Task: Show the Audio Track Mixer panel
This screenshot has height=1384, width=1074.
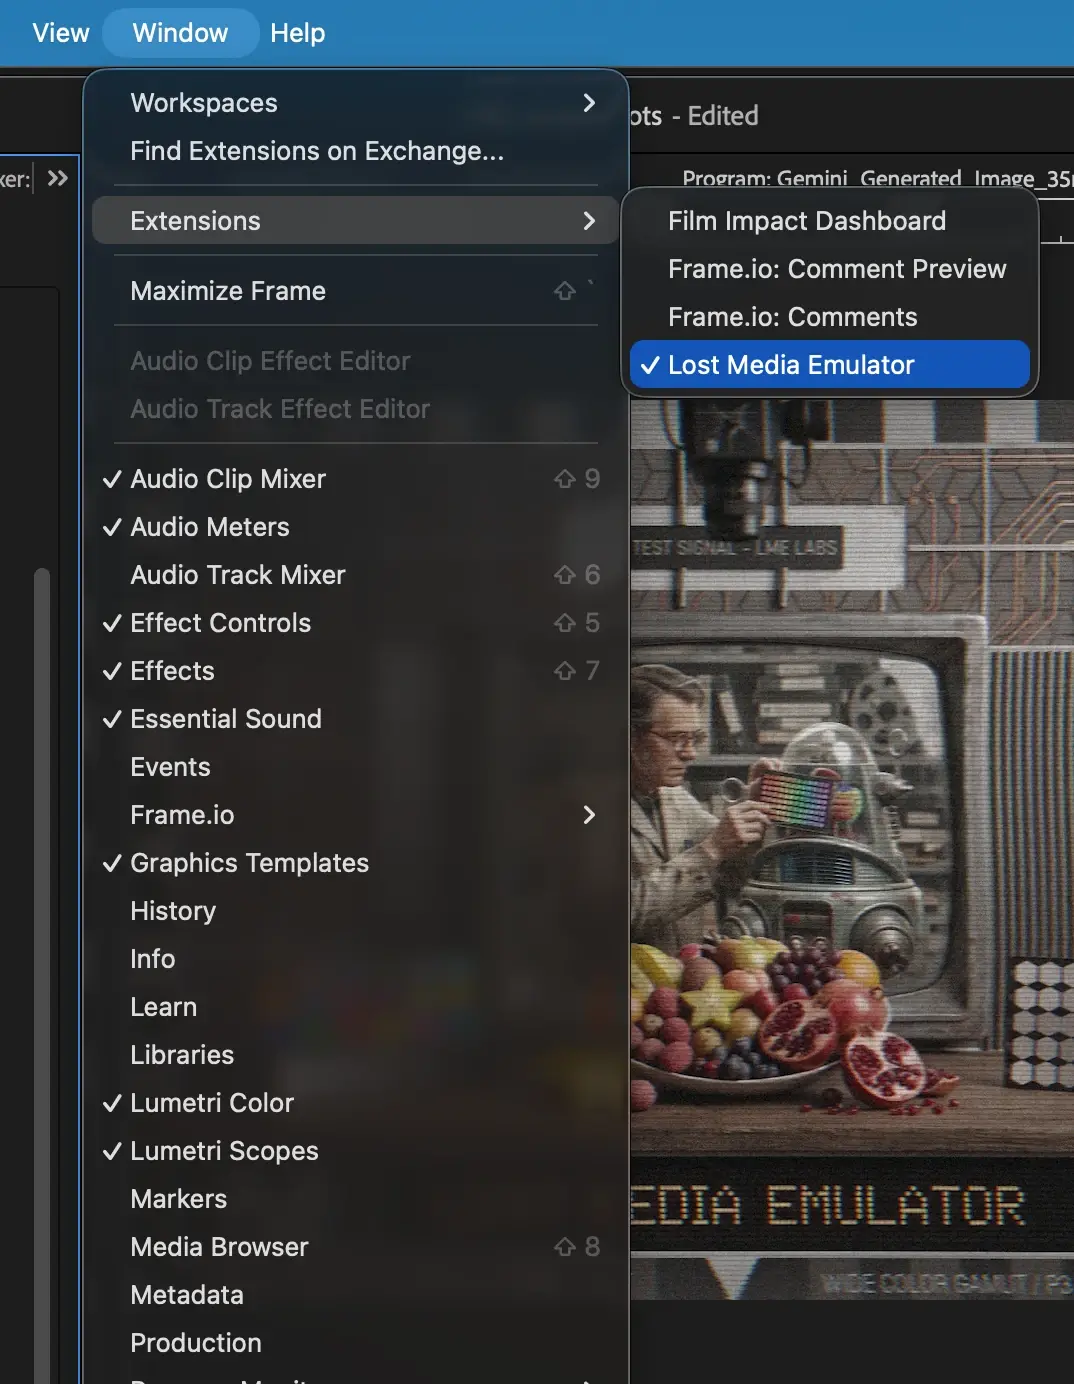Action: tap(356, 575)
